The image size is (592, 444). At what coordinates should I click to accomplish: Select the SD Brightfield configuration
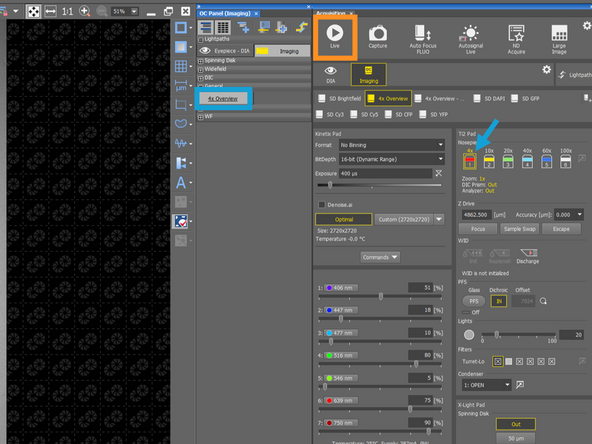pos(339,99)
